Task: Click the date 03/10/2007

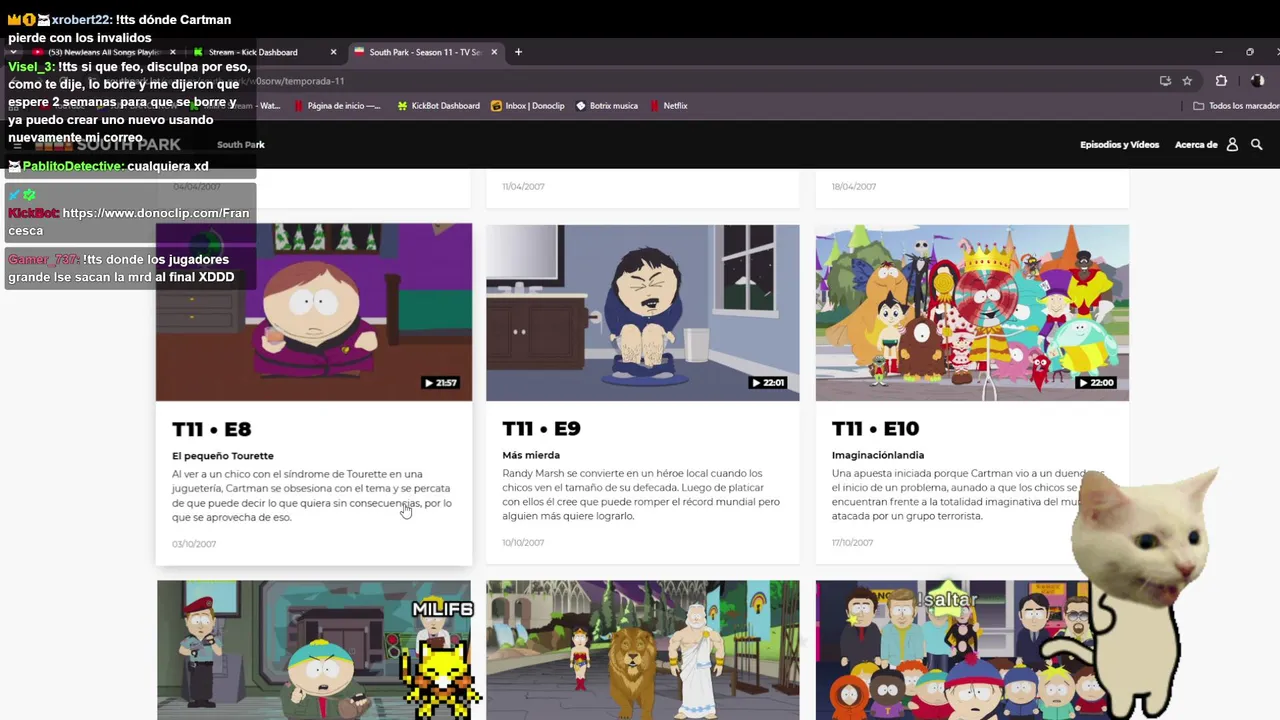Action: [x=194, y=544]
